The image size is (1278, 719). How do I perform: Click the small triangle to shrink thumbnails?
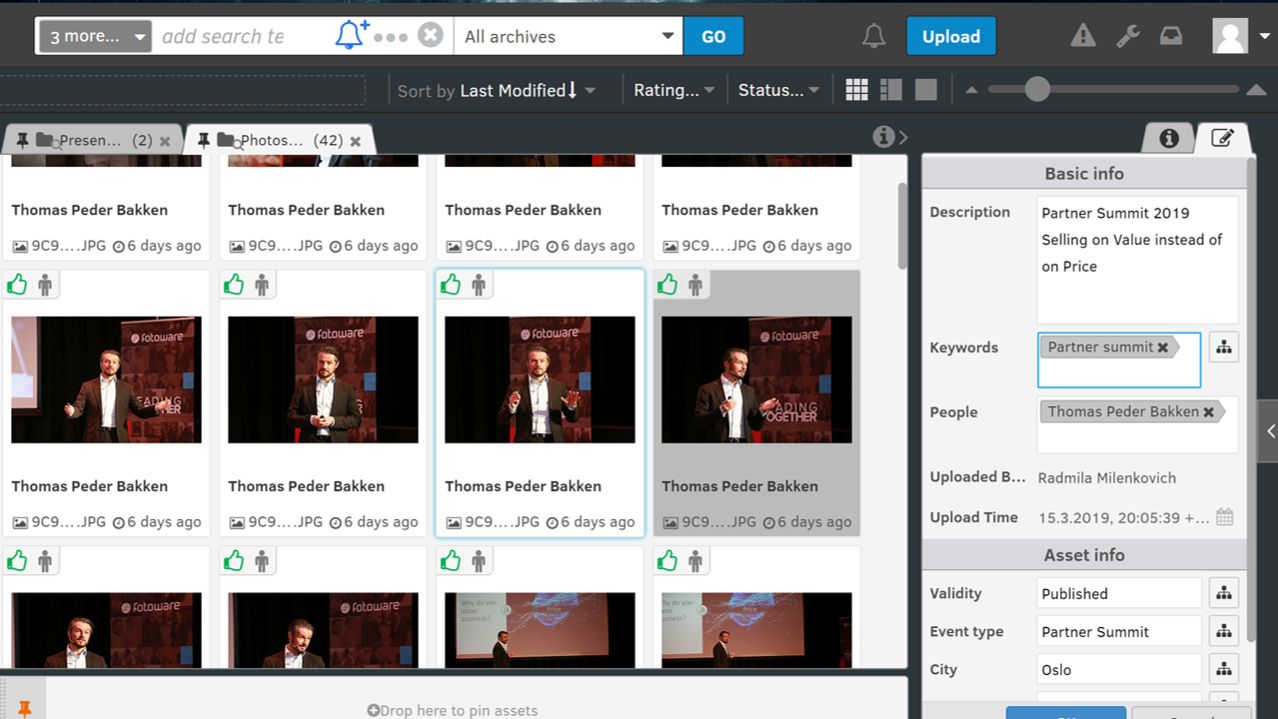pos(971,90)
